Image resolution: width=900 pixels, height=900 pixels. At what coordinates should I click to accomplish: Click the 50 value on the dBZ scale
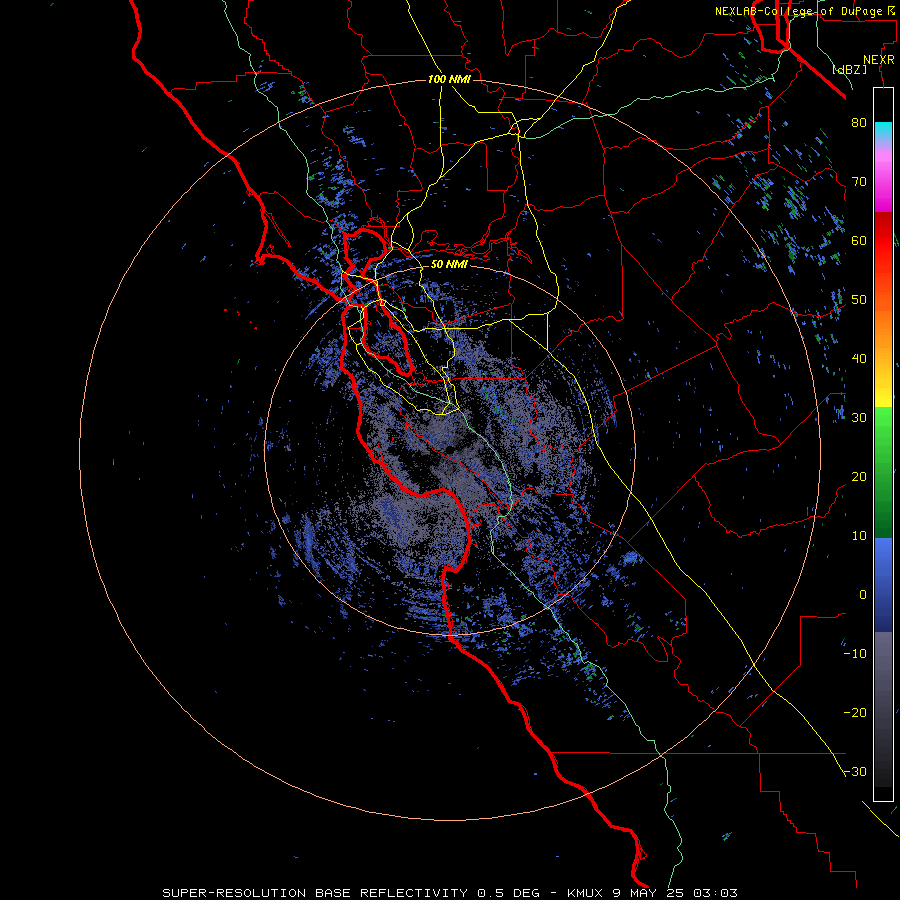click(x=859, y=300)
